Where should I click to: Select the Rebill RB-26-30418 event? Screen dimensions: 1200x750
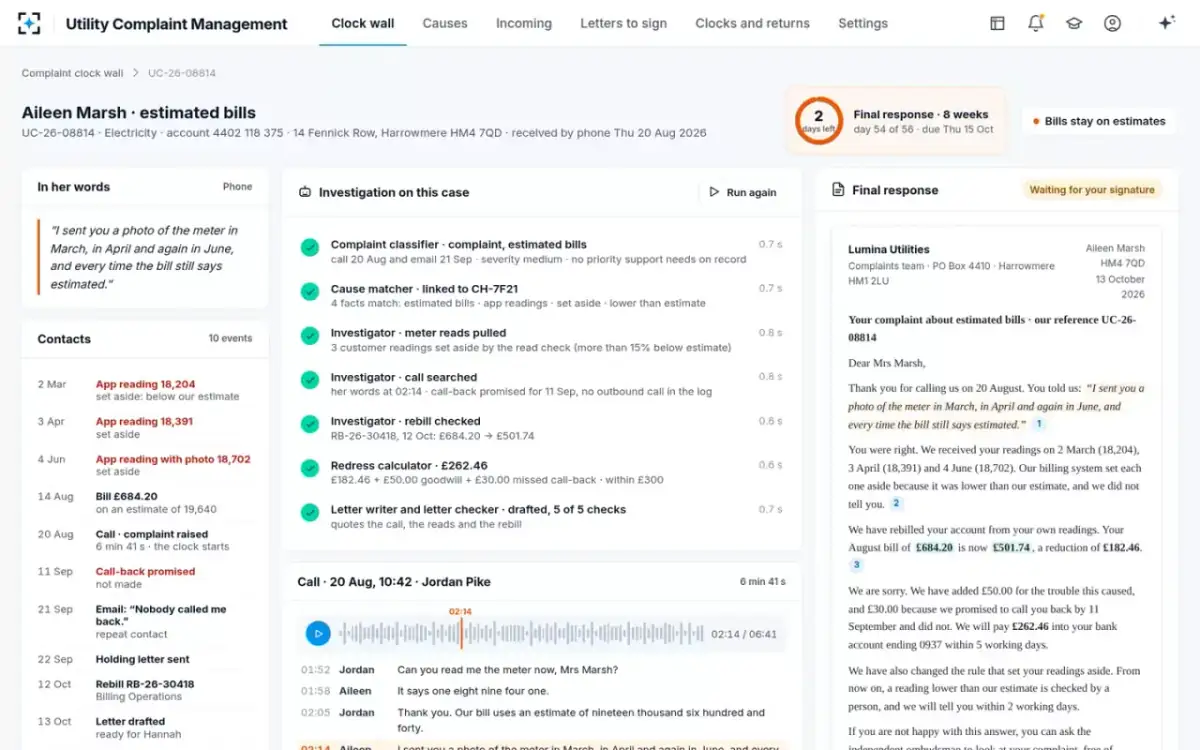tap(145, 690)
